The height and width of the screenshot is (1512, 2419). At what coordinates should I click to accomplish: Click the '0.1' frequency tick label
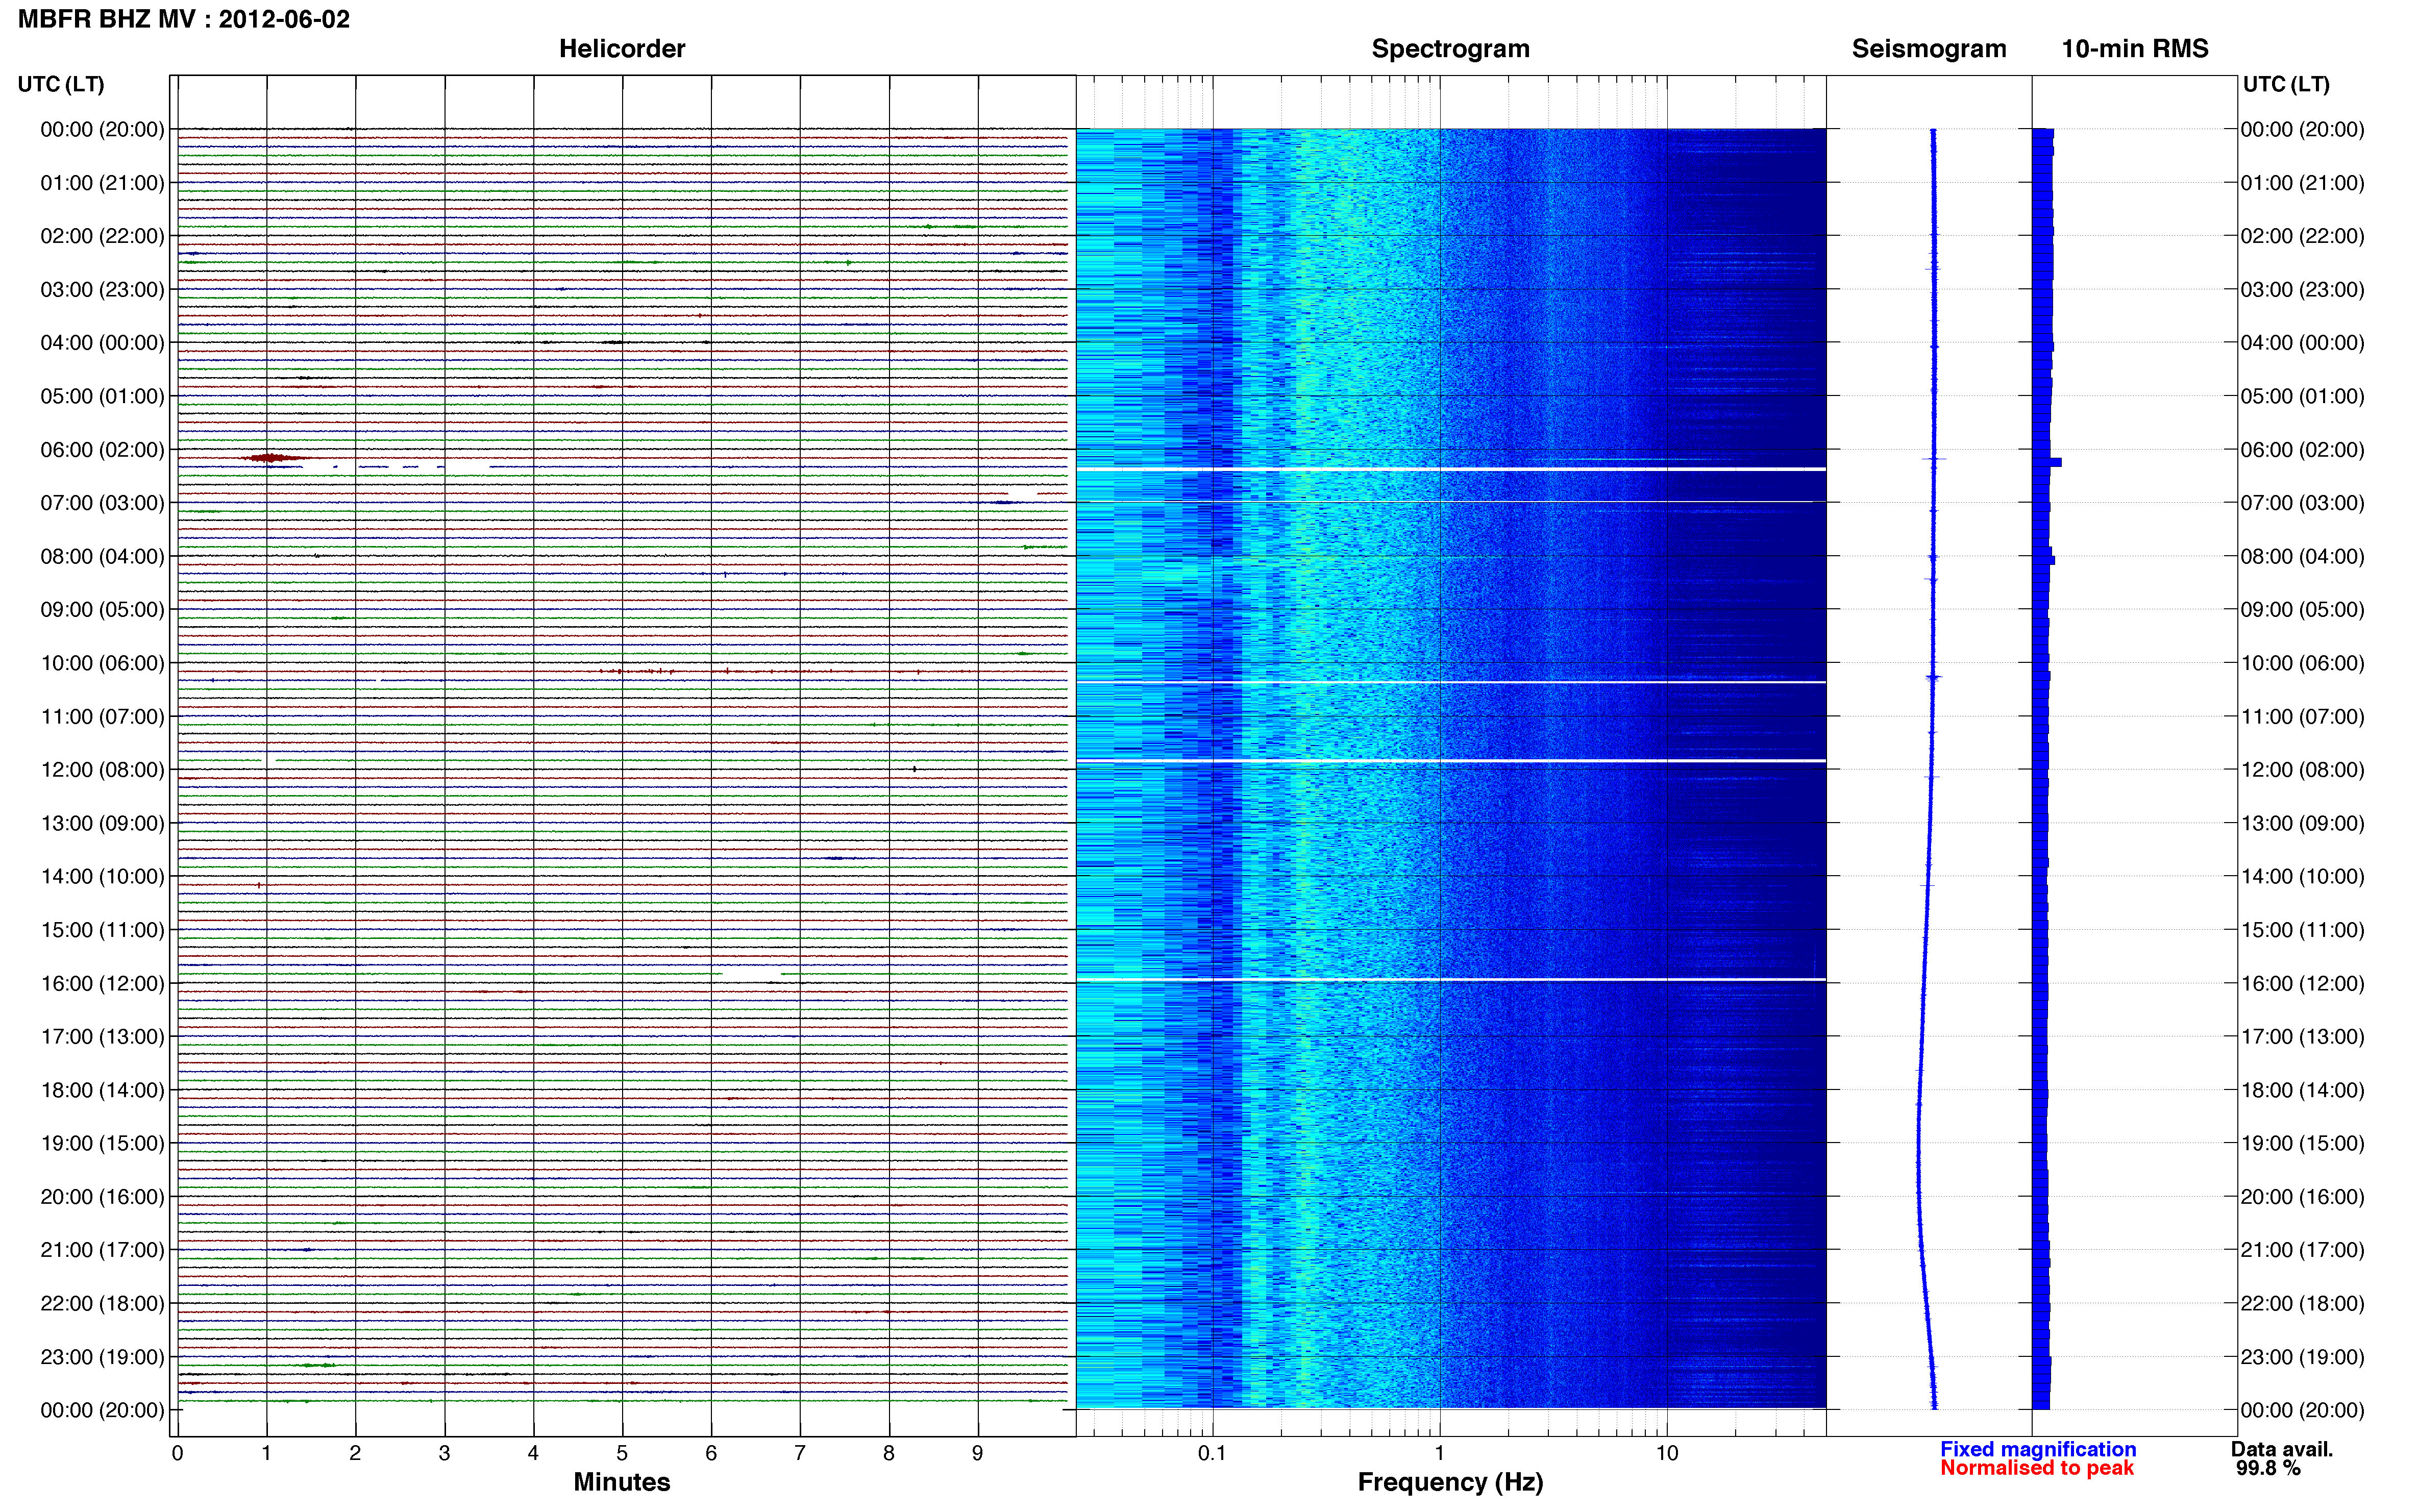(1212, 1453)
